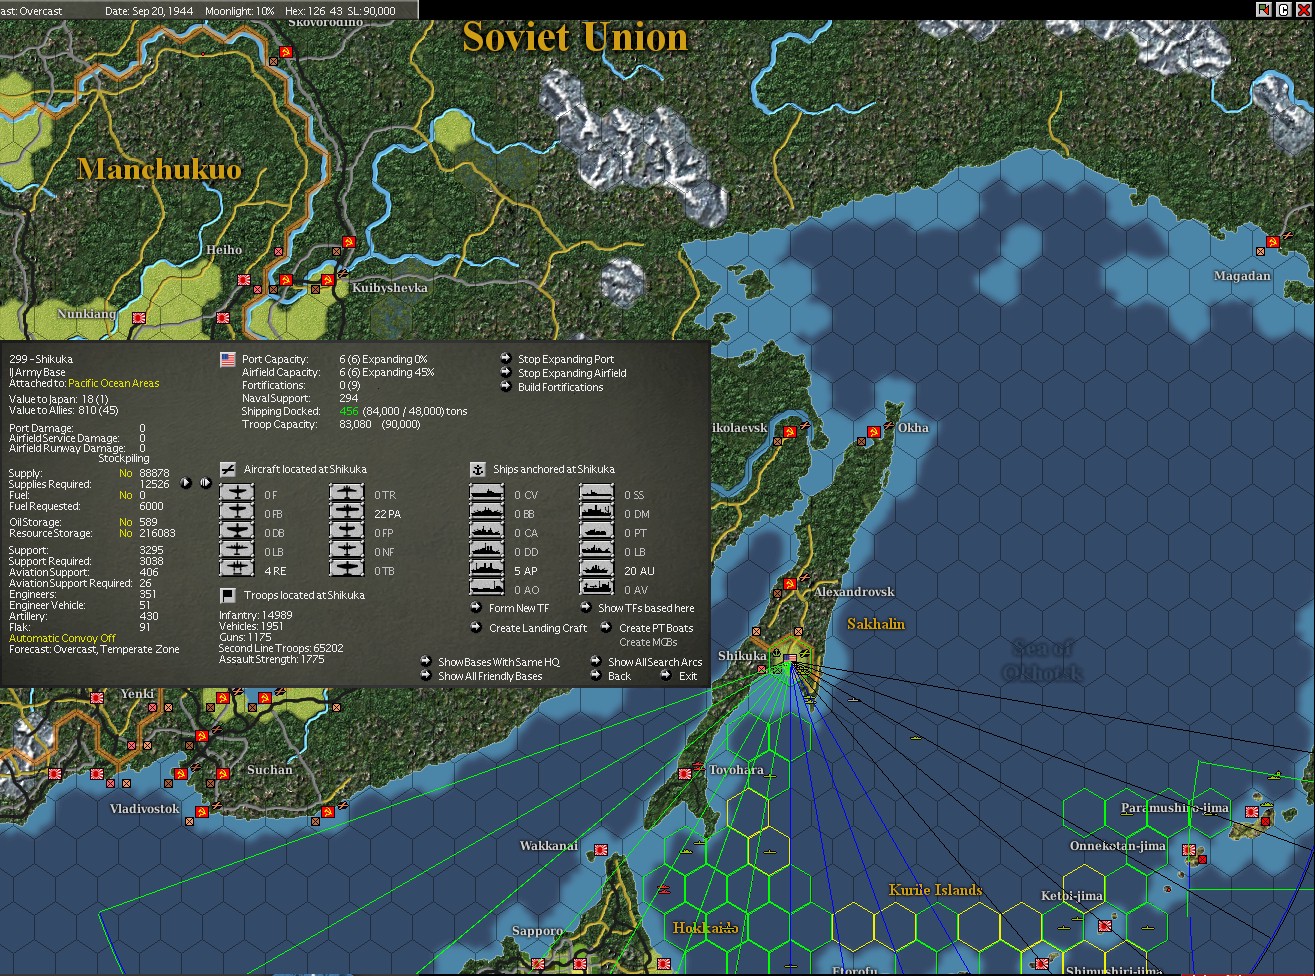Select the fighter-bomber (FB) aircraft icon
1315x976 pixels.
pos(237,513)
